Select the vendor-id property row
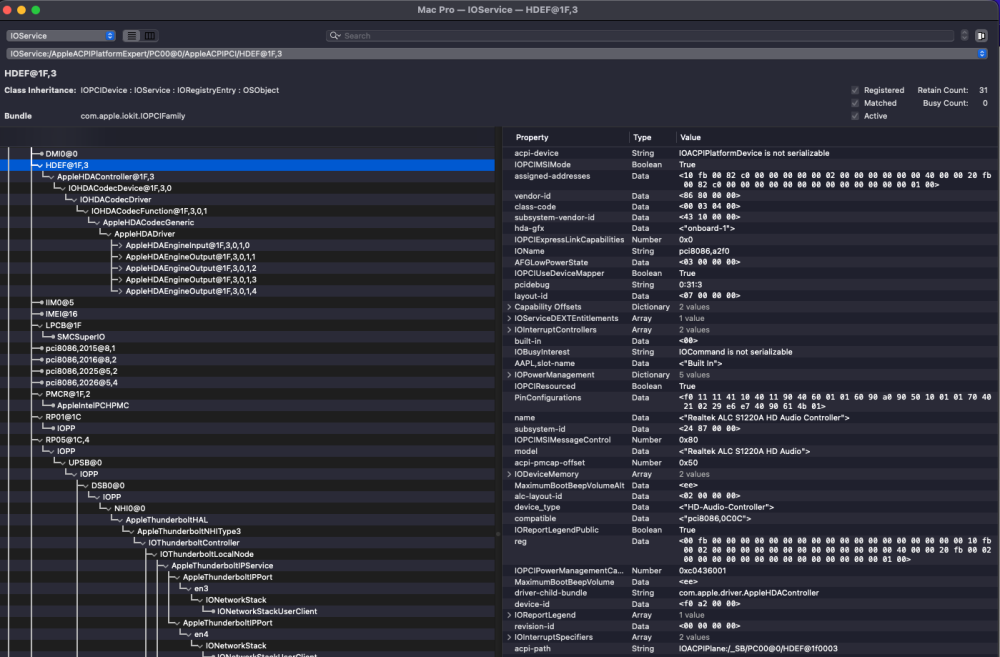 pyautogui.click(x=751, y=196)
